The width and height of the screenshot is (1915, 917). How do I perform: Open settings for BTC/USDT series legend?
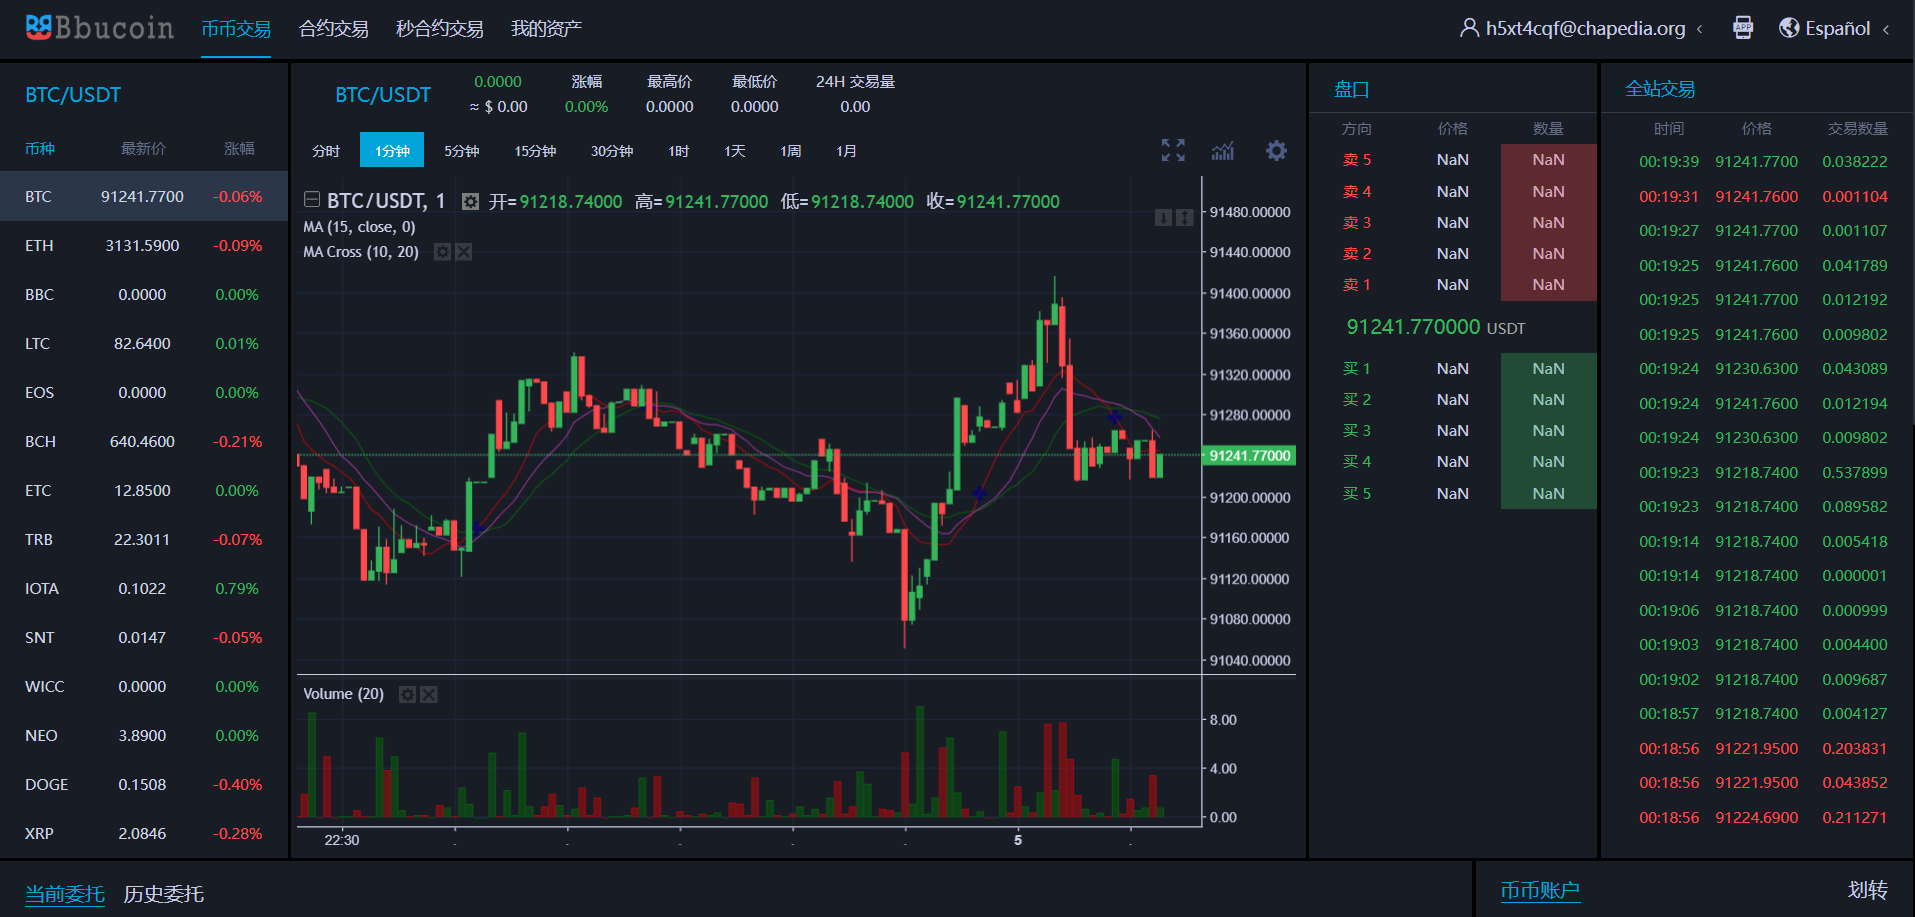click(470, 202)
